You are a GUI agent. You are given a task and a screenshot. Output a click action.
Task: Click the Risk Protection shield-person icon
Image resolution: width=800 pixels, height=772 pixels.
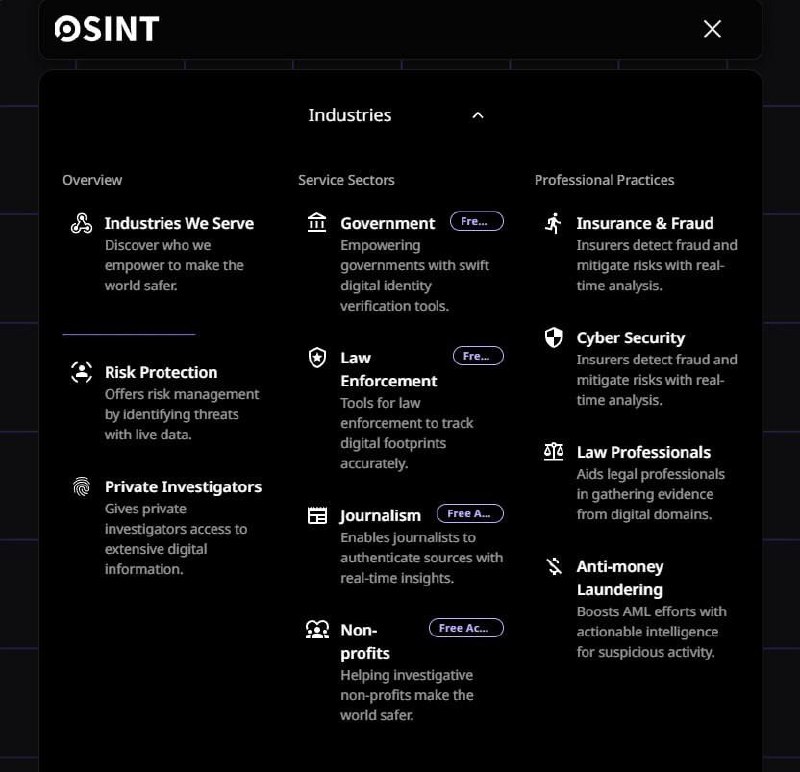pyautogui.click(x=82, y=372)
